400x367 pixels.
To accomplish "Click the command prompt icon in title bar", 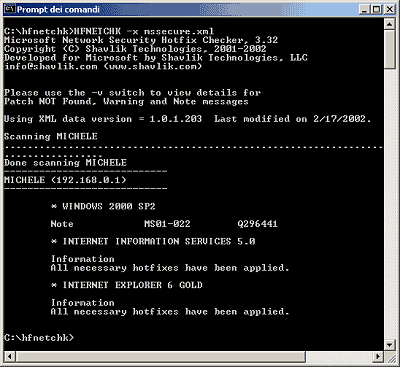I will (x=10, y=9).
